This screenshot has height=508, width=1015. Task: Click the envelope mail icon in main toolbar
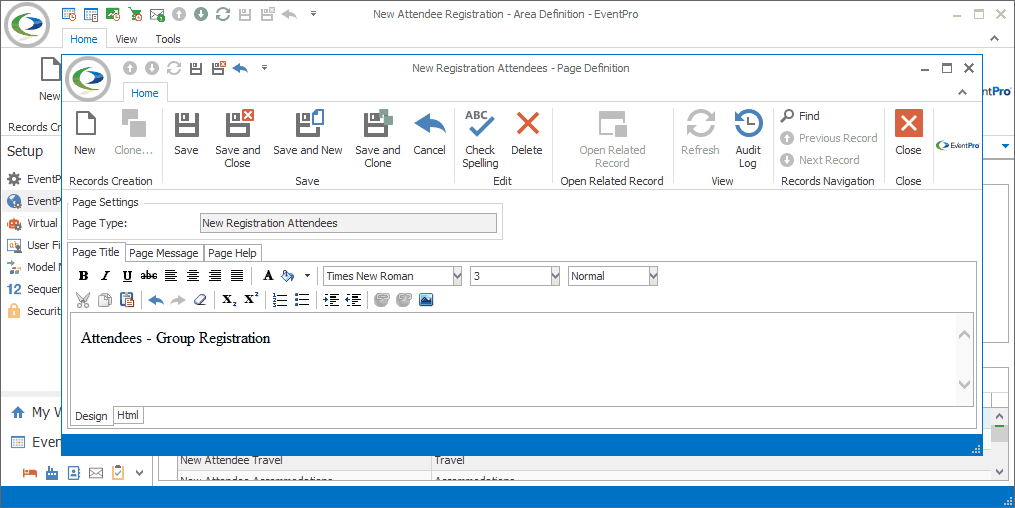(157, 14)
